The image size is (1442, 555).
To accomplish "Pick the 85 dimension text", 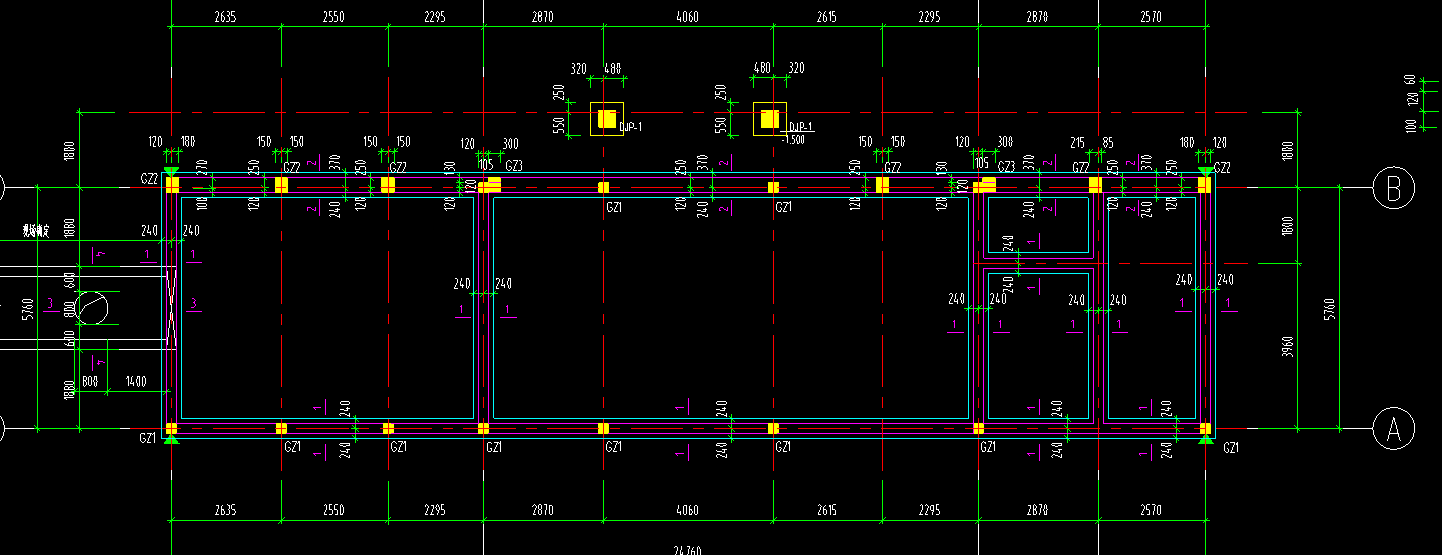I will [x=1108, y=143].
